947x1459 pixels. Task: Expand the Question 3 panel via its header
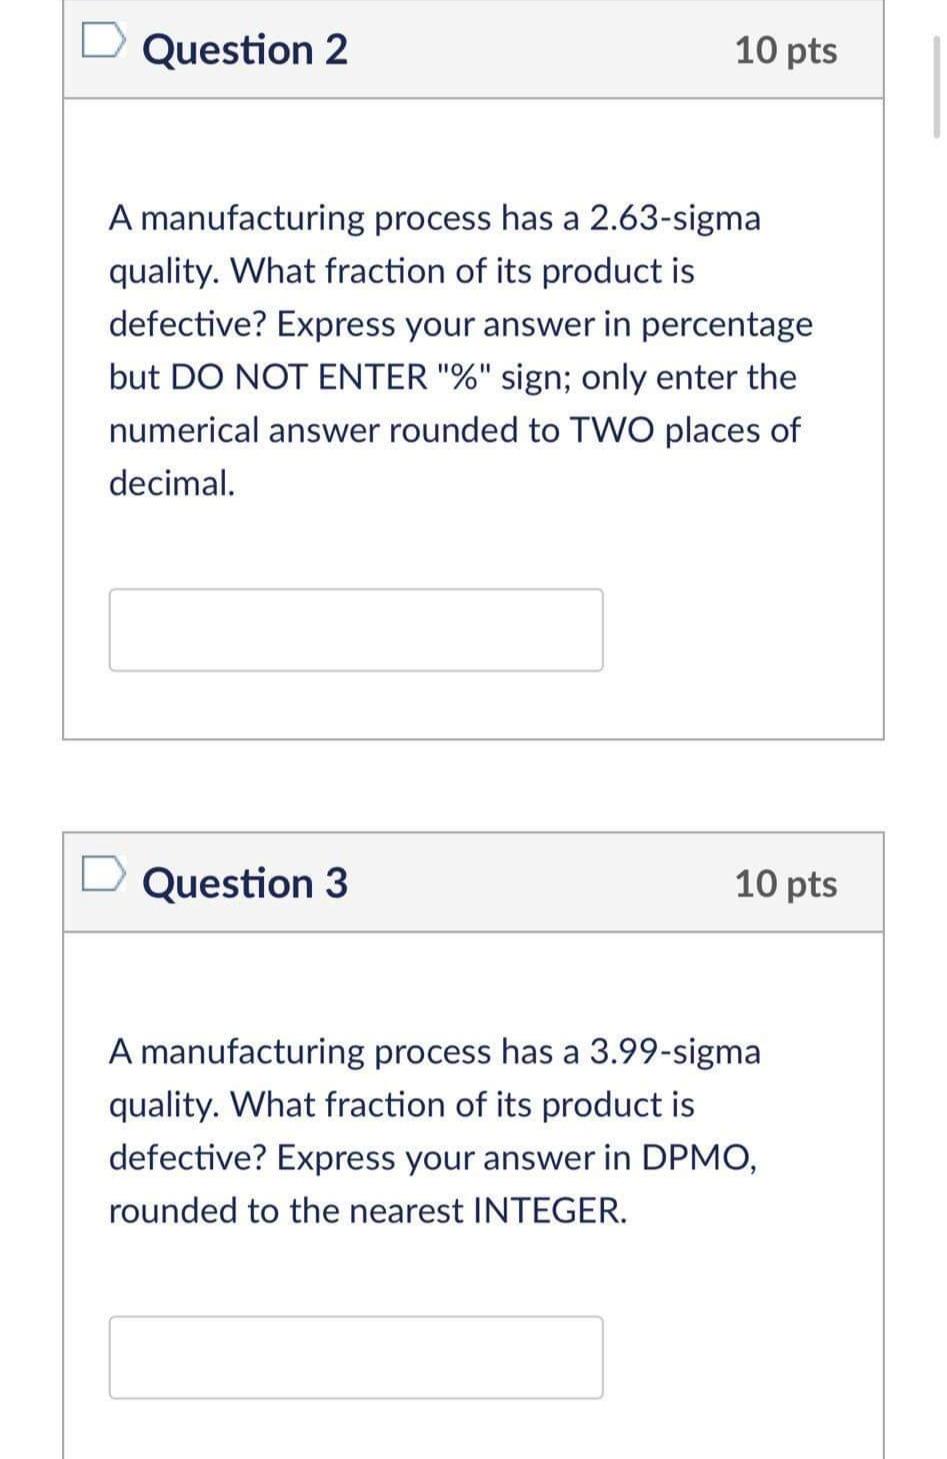point(473,883)
